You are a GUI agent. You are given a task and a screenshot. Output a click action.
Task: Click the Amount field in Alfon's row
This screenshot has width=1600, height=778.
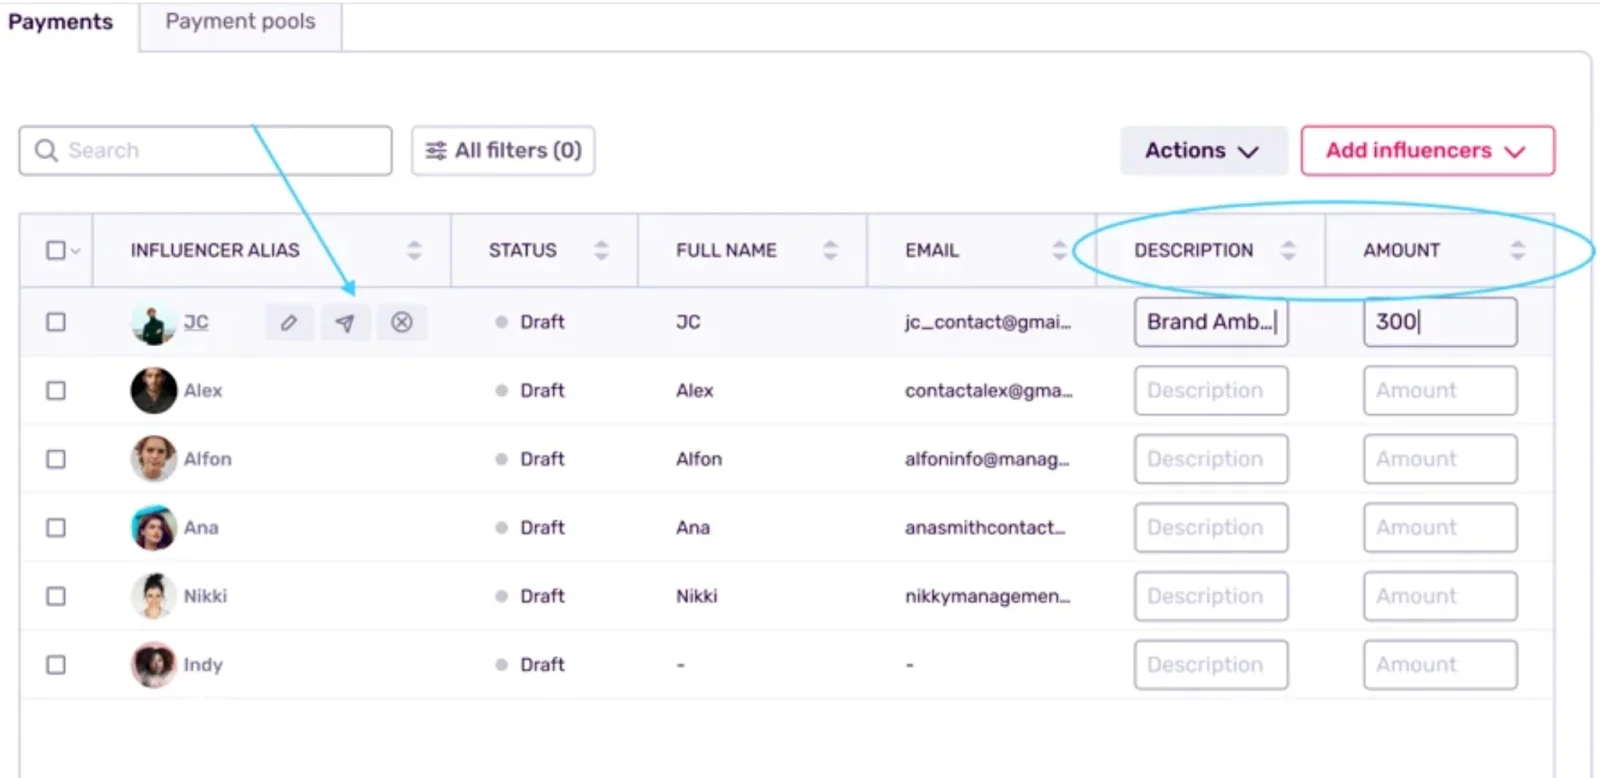tap(1440, 459)
